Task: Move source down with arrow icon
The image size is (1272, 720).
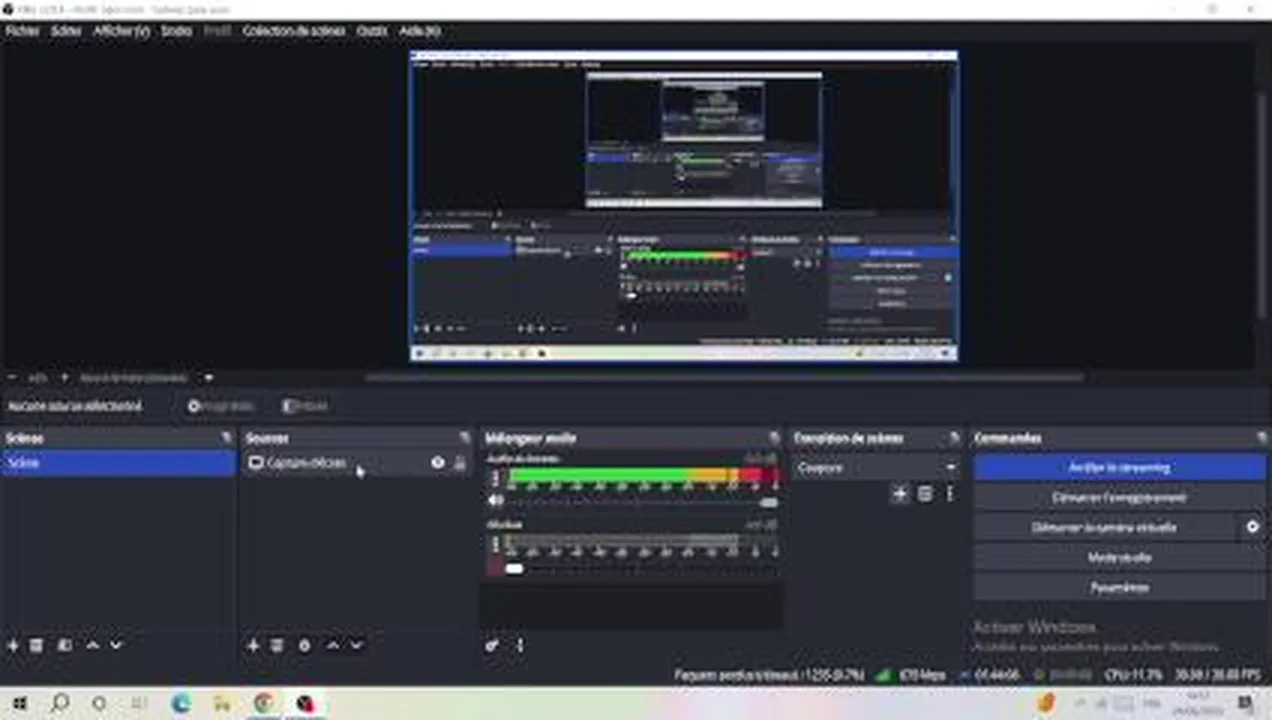Action: pos(356,646)
